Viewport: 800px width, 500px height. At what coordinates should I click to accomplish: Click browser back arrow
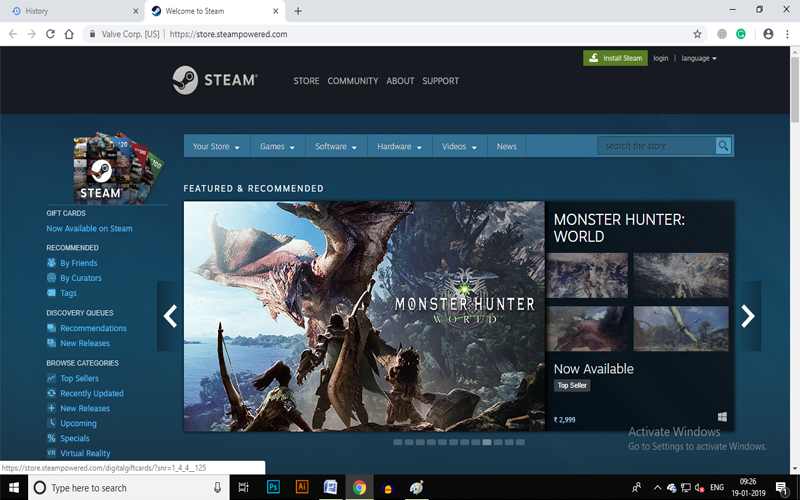coord(13,34)
